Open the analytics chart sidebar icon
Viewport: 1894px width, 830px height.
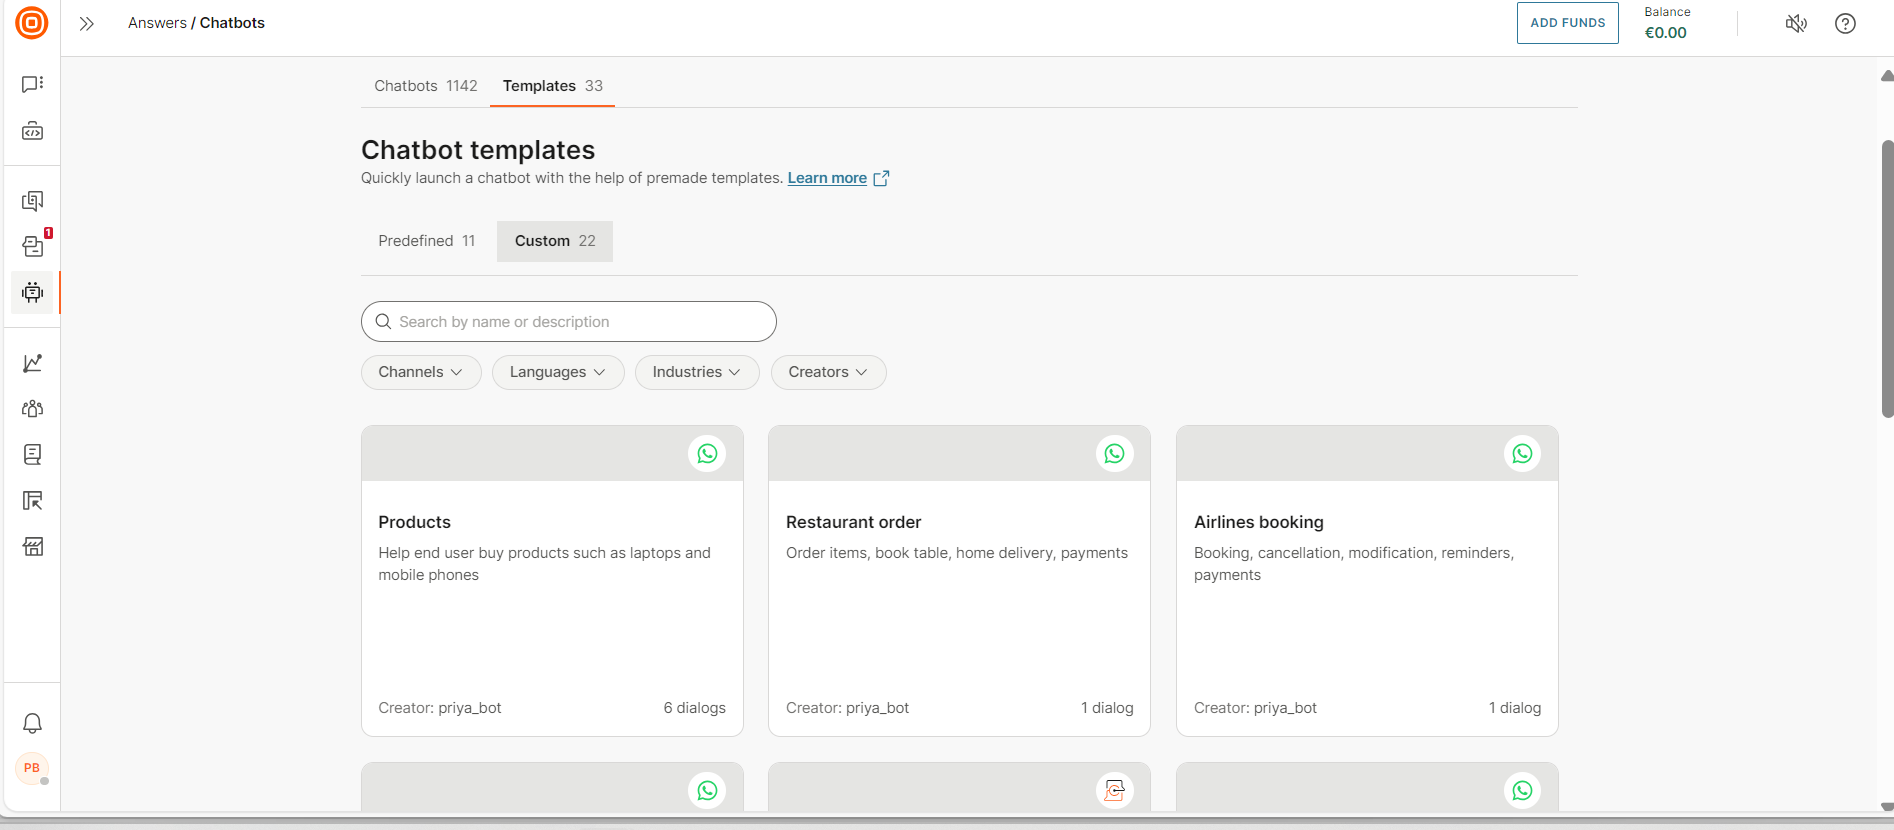tap(33, 363)
